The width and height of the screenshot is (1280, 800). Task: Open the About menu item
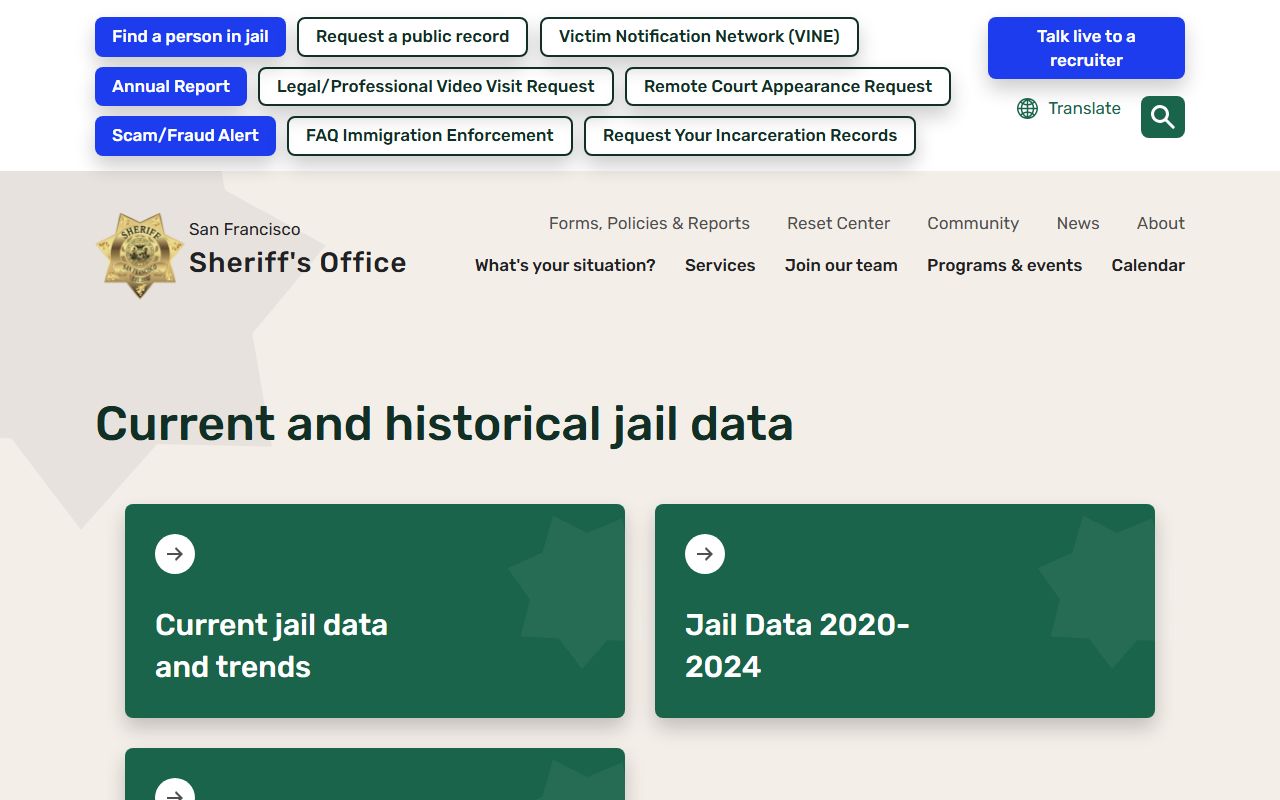coord(1161,223)
